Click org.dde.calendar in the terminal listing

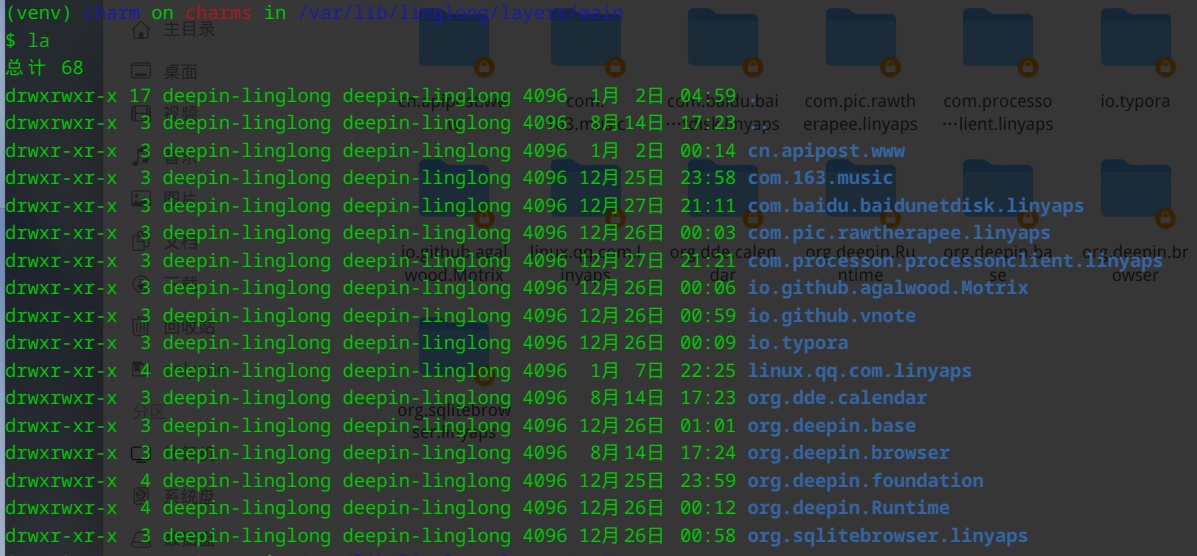click(837, 399)
